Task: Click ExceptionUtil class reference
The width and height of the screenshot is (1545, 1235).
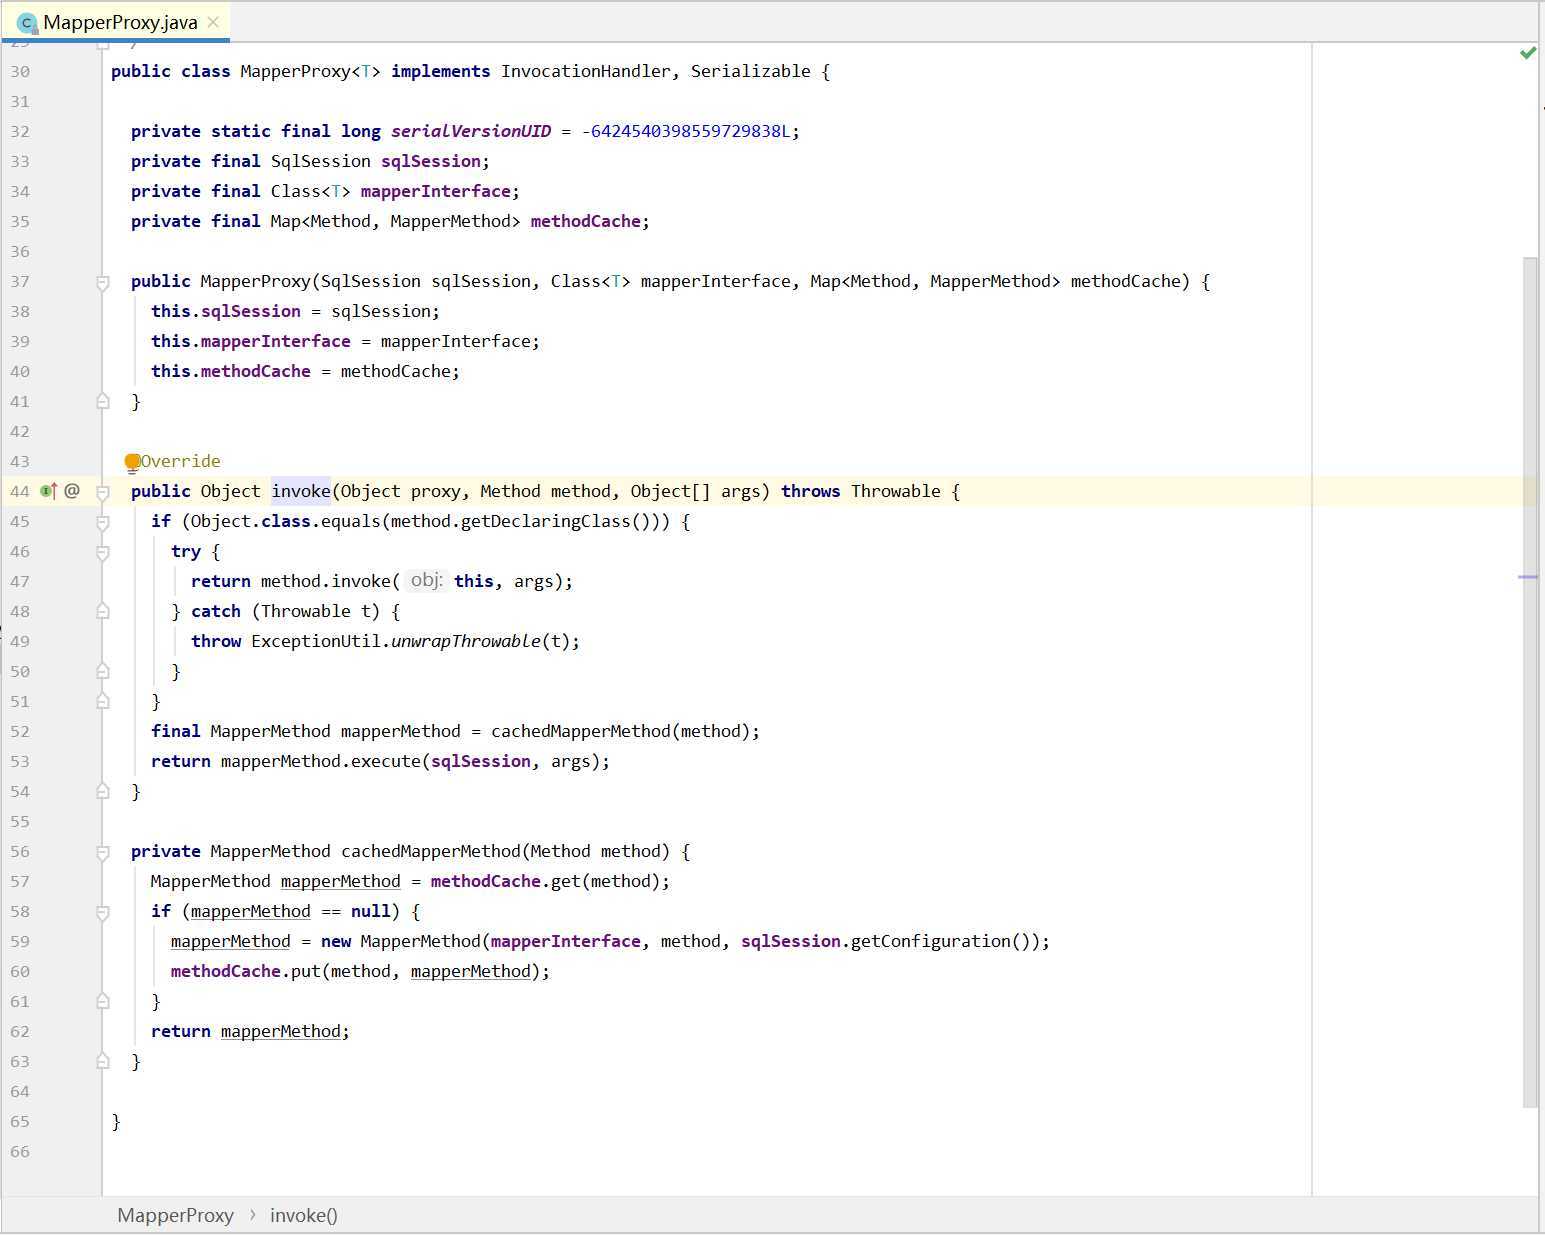Action: coord(316,641)
